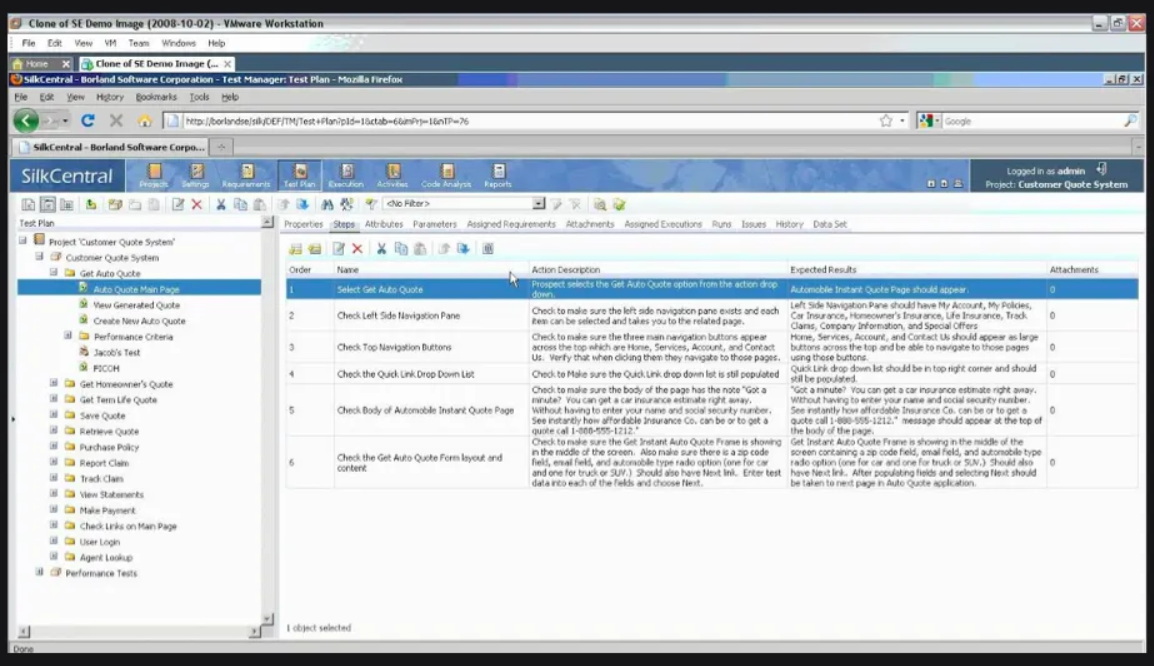The width and height of the screenshot is (1154, 666).
Task: Open the Activities module
Action: tap(392, 176)
